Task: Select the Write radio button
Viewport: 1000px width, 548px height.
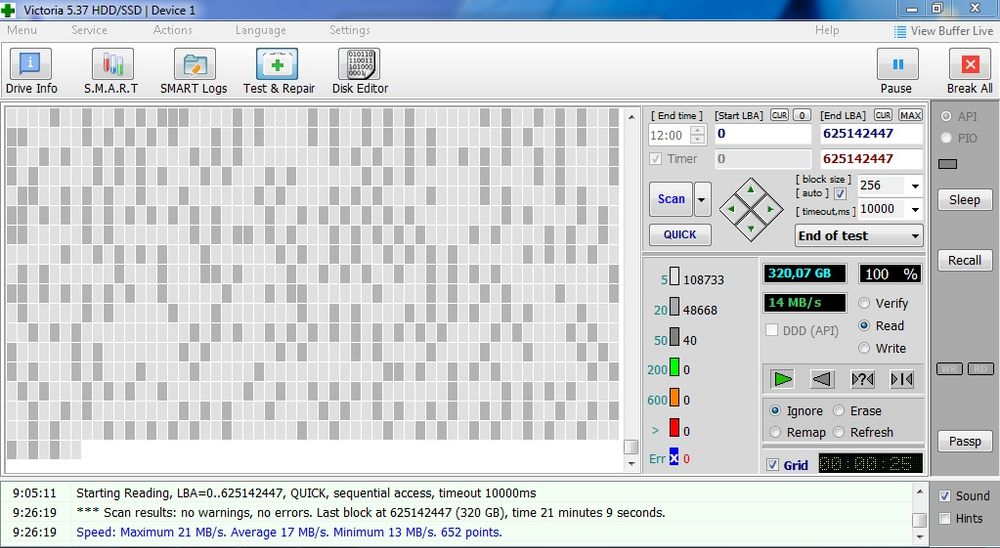Action: (864, 348)
